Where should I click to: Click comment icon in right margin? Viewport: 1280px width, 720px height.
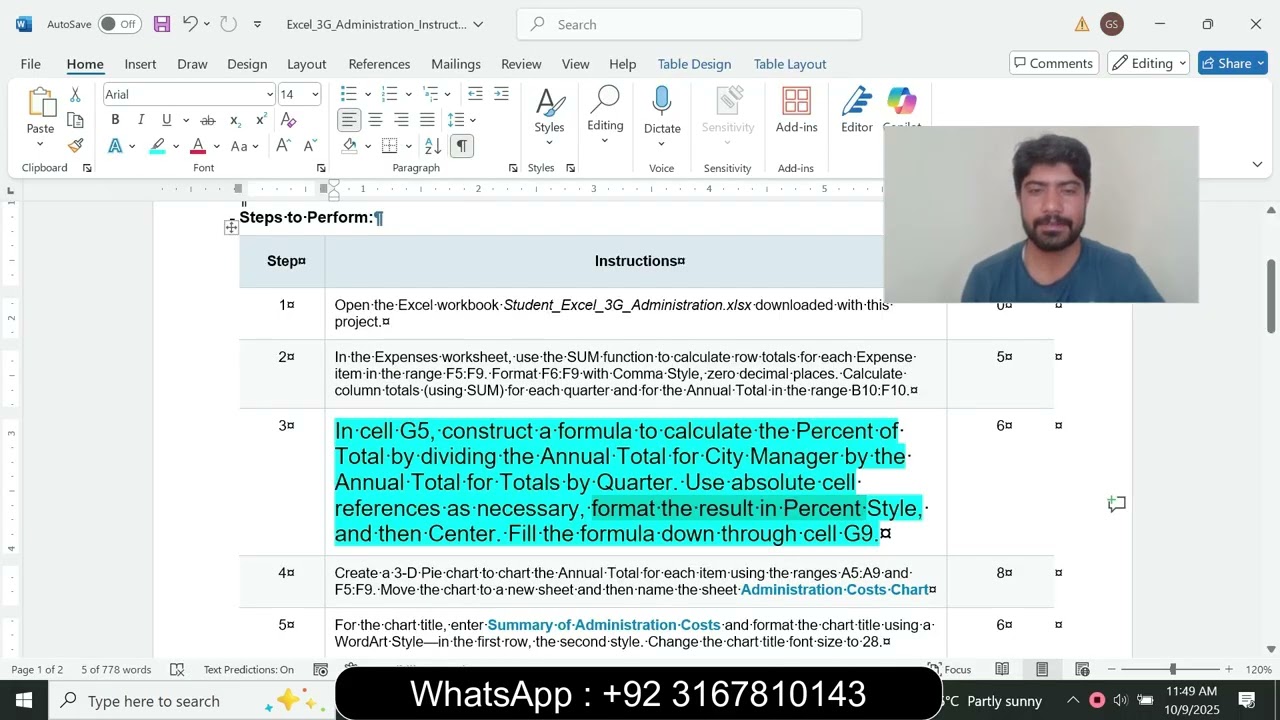click(1117, 505)
